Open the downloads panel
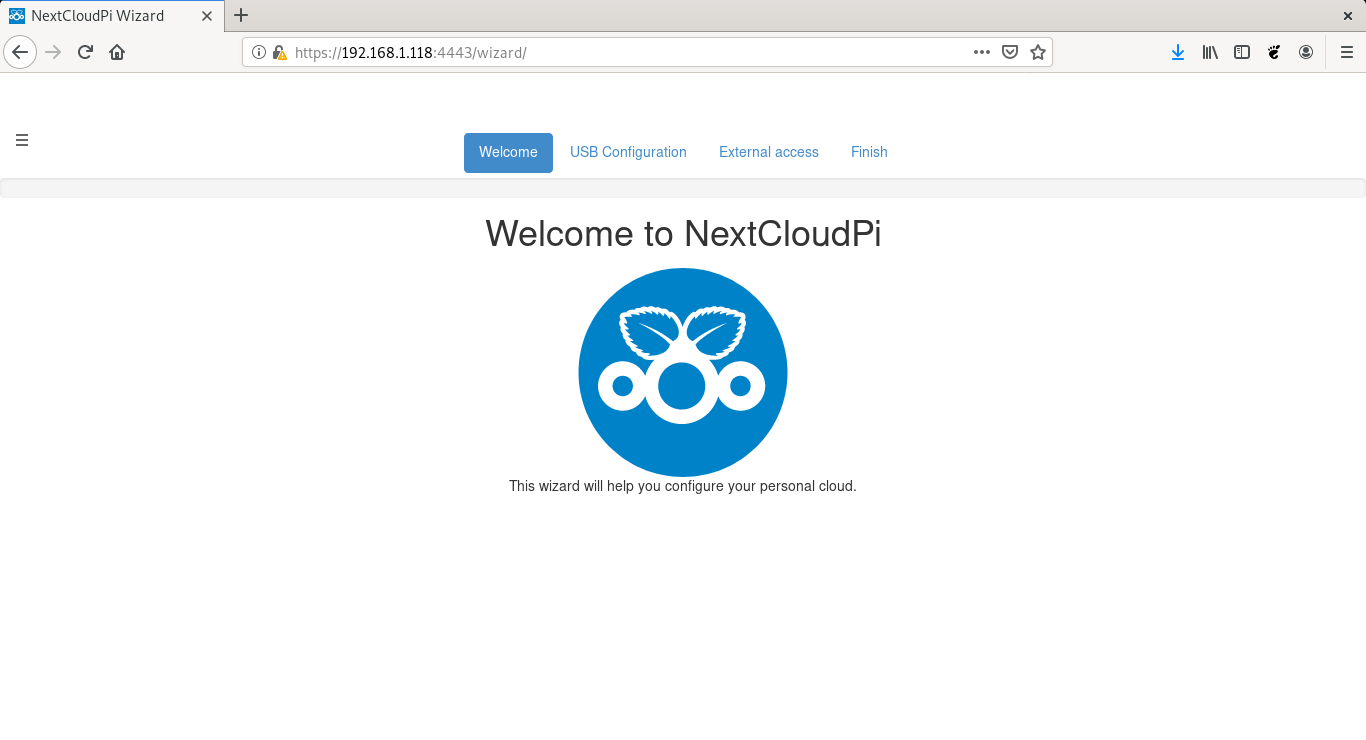 tap(1178, 52)
